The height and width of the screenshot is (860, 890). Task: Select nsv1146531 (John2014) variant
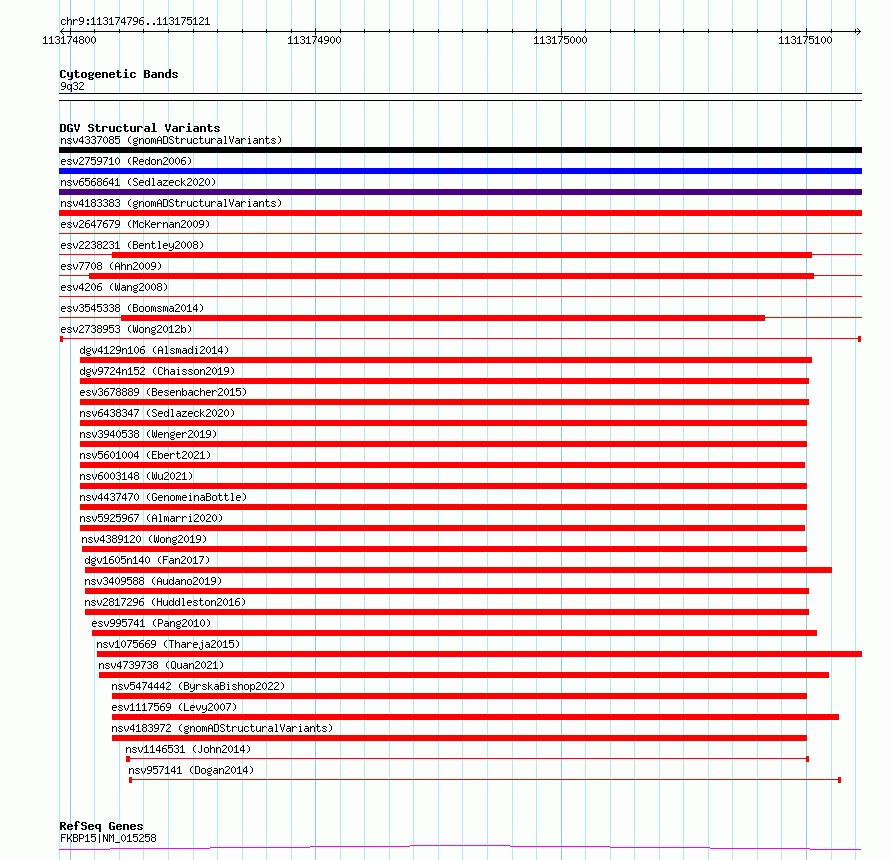(467, 759)
